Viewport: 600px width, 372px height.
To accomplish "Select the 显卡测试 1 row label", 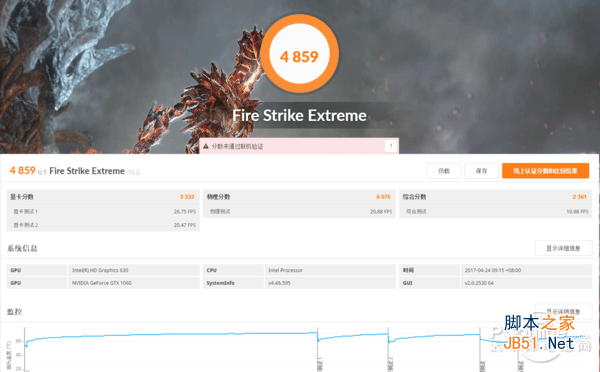I will (26, 211).
